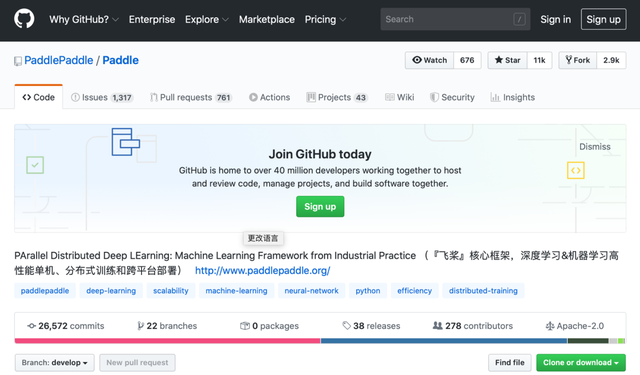The image size is (640, 375).
Task: Dismiss the Join GitHub banner
Action: coord(595,147)
